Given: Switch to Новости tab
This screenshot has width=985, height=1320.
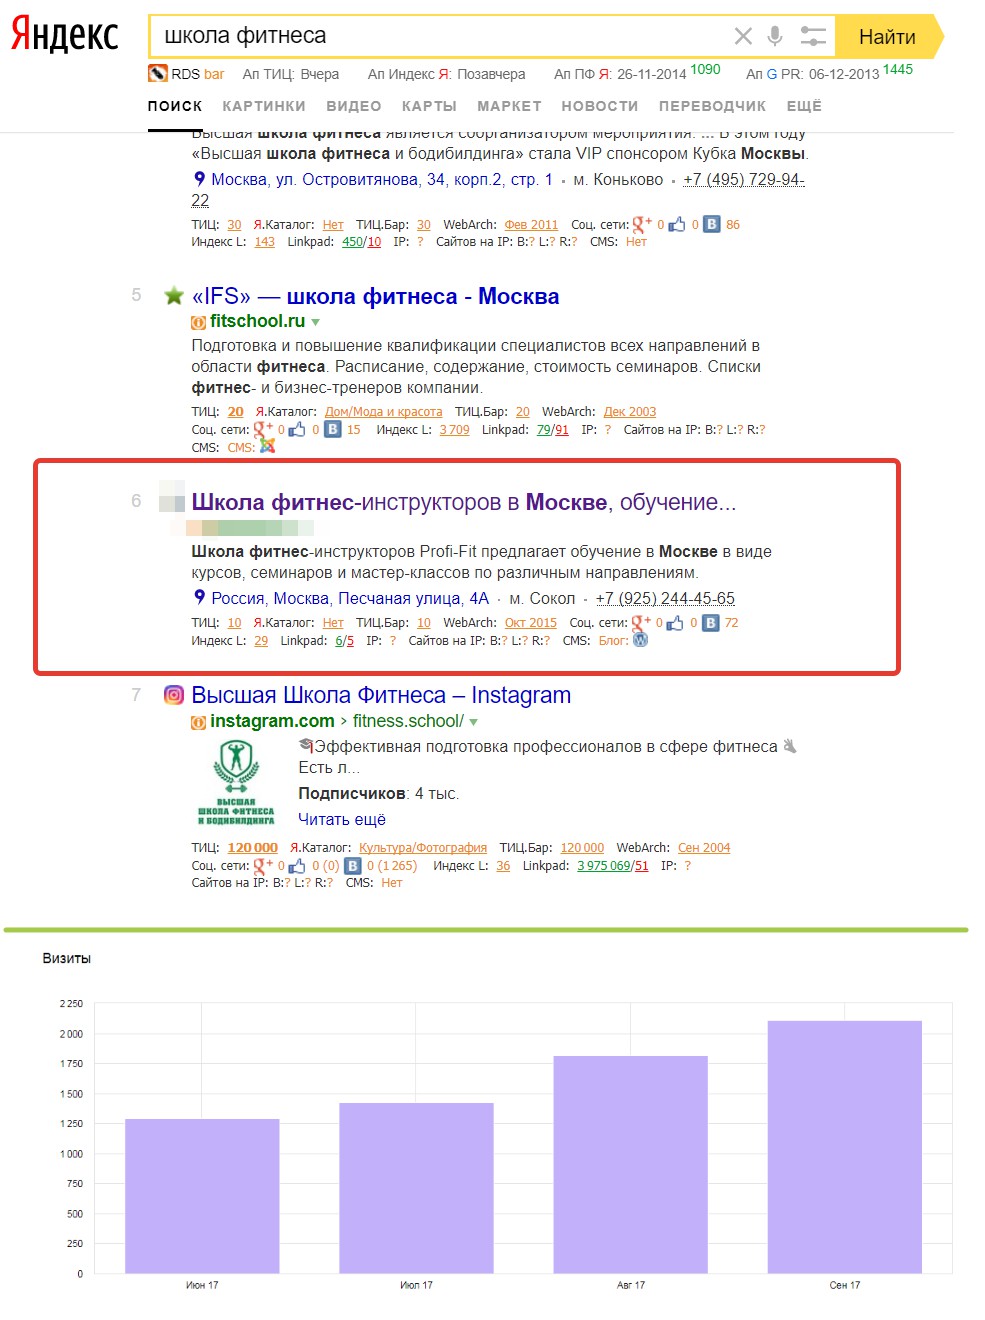Looking at the screenshot, I should click(599, 106).
